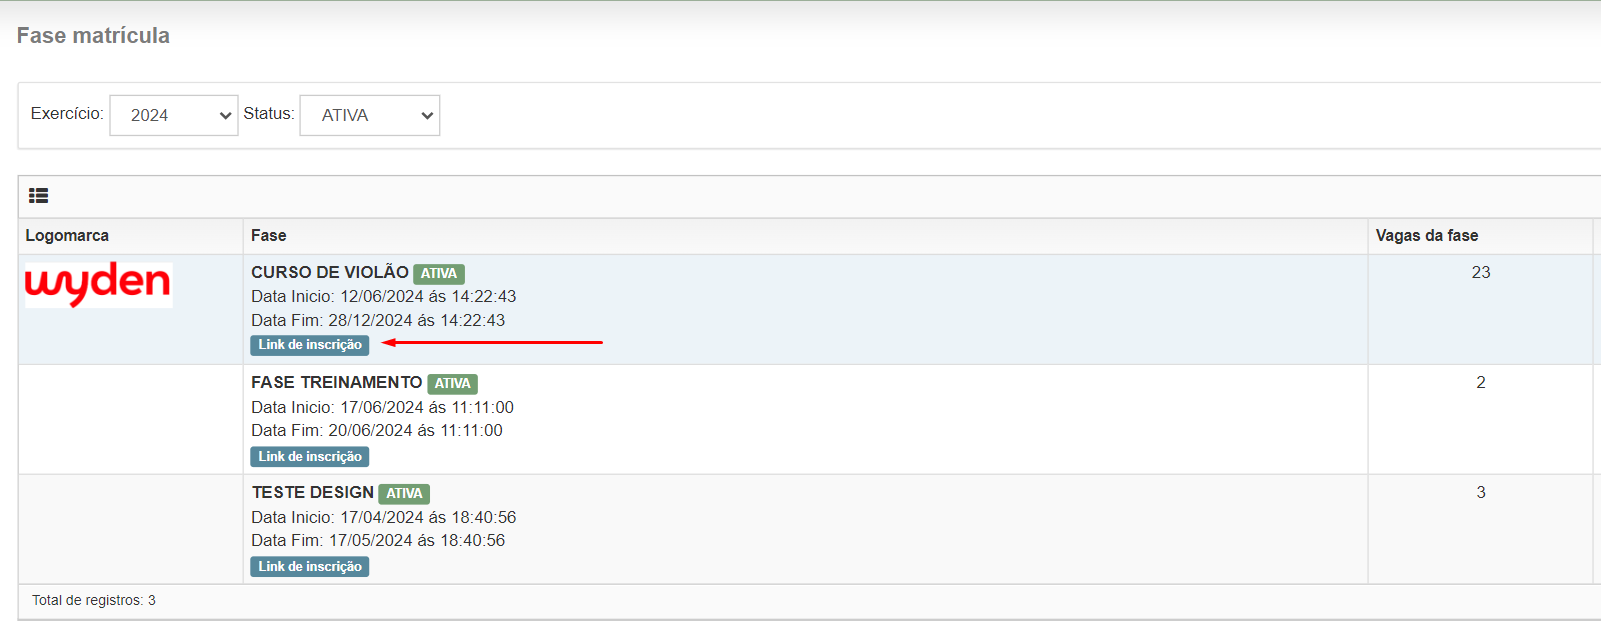Click Link de inscrição for CURSO DE VIOLÃO
This screenshot has height=632, width=1601.
pyautogui.click(x=310, y=345)
